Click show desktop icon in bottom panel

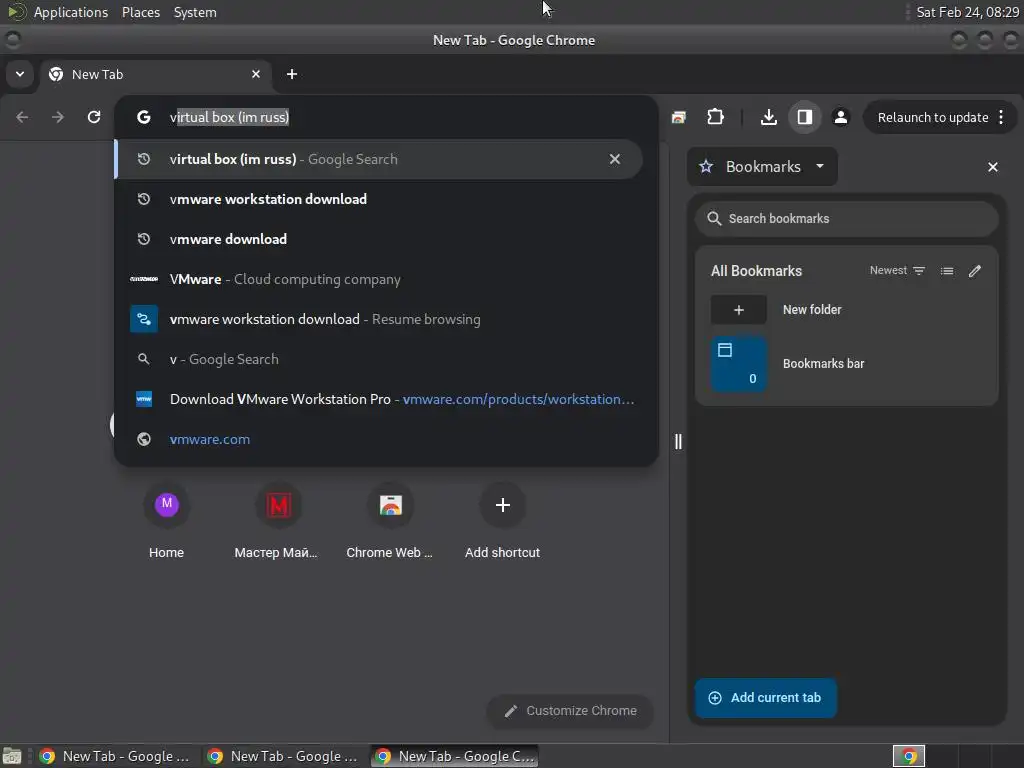pos(12,756)
